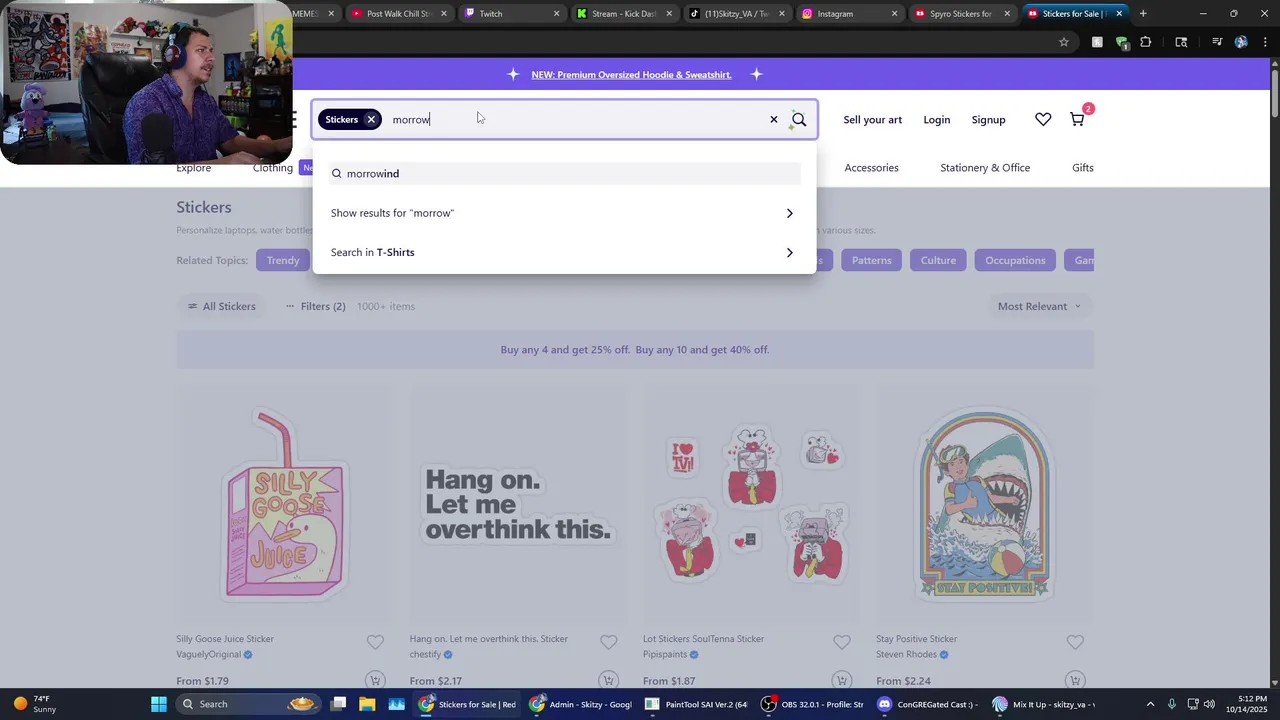This screenshot has height=720, width=1280.
Task: Click into the search input field
Action: pyautogui.click(x=575, y=120)
